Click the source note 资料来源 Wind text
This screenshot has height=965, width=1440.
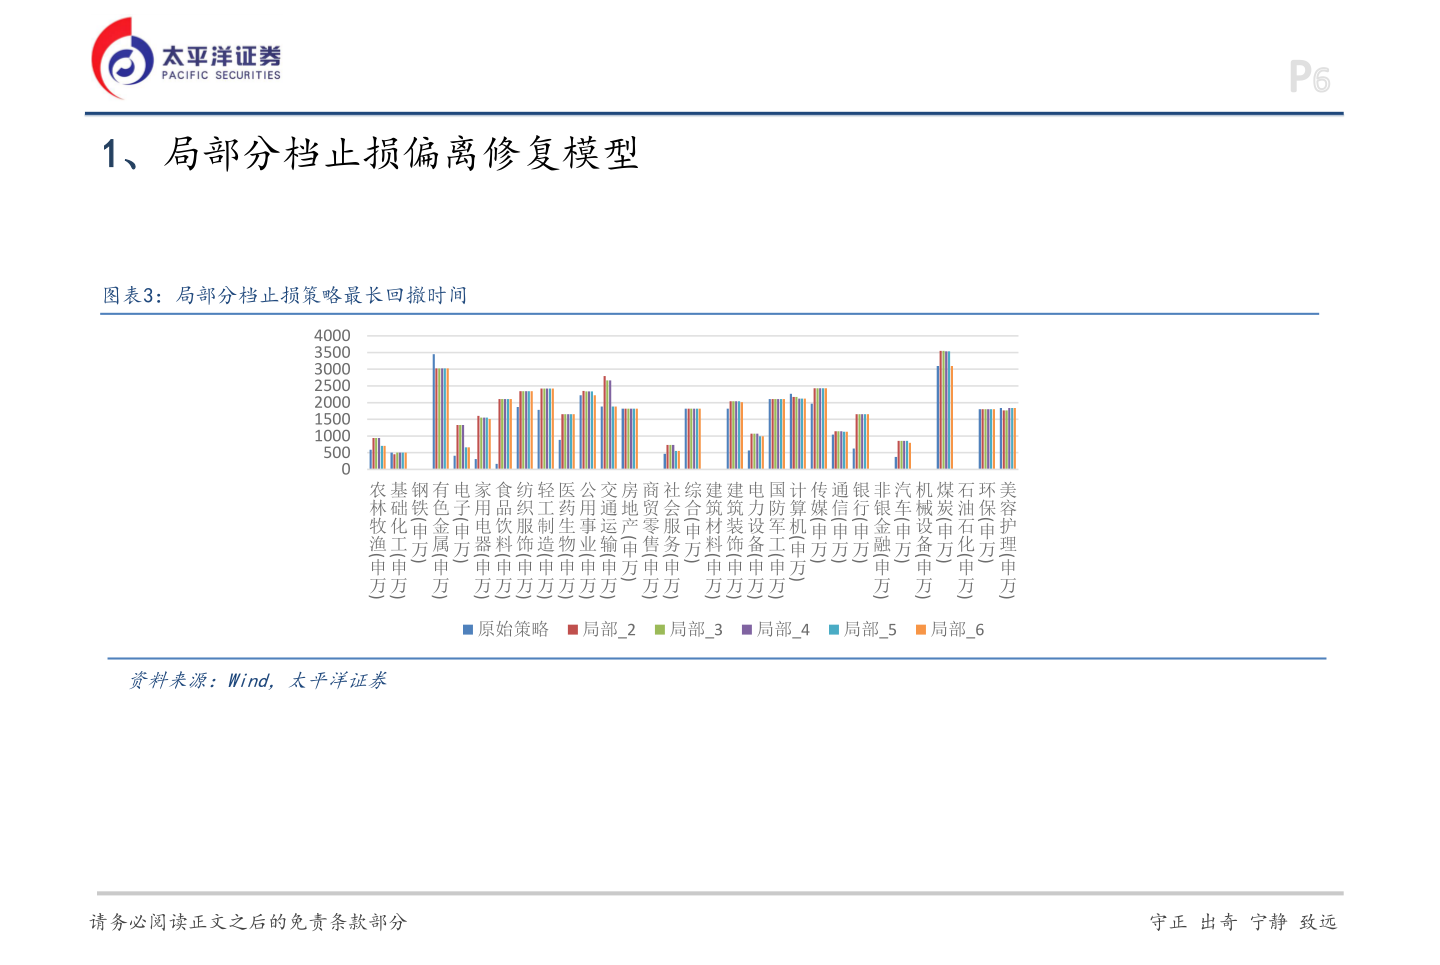[x=257, y=681]
